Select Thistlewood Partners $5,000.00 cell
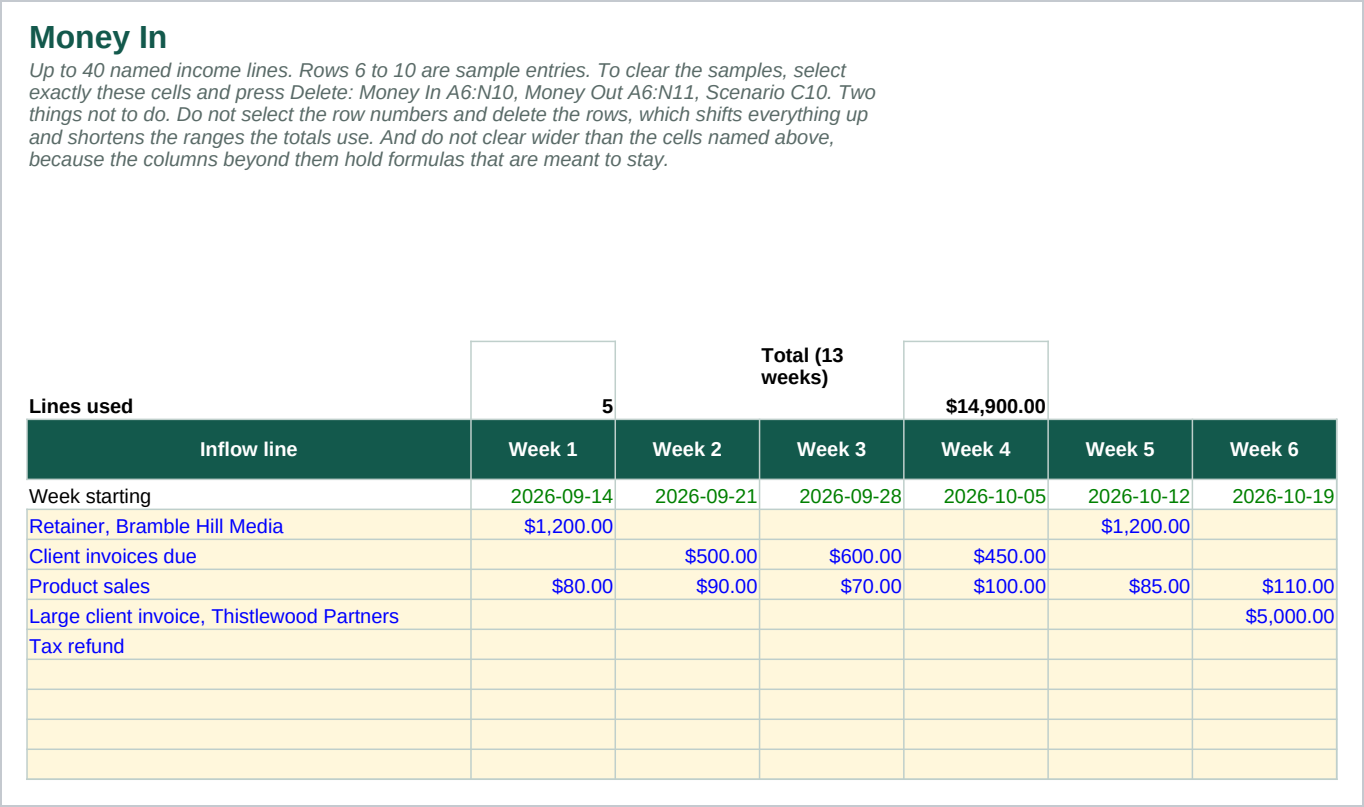The width and height of the screenshot is (1364, 807). [1265, 616]
